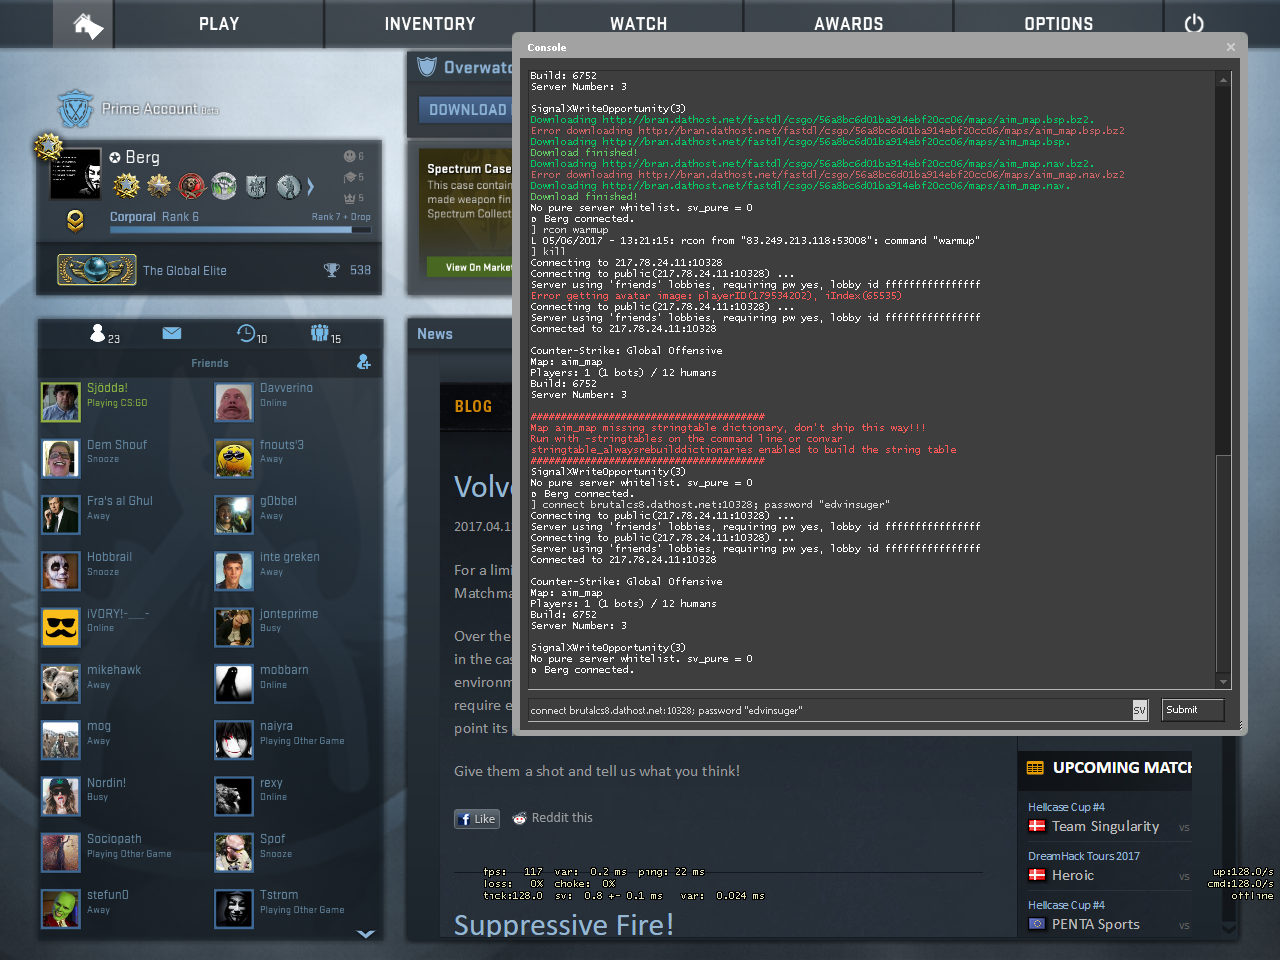1280x960 pixels.
Task: Click View On Market button
Action: point(470,267)
